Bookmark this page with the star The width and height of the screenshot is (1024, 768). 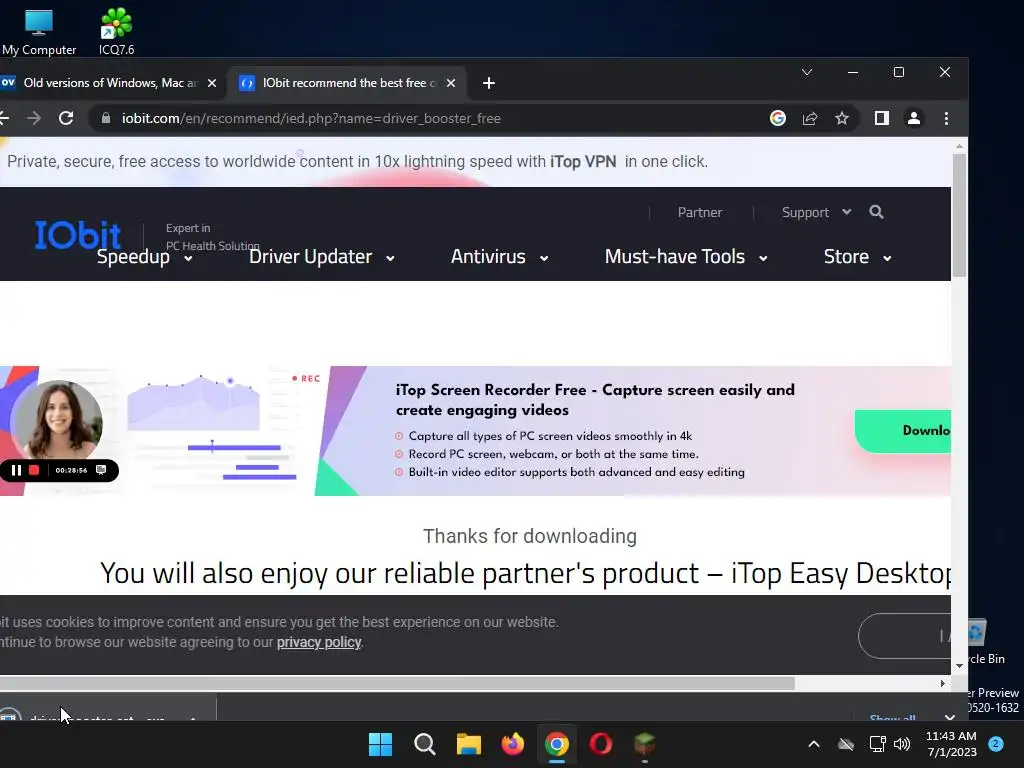842,118
